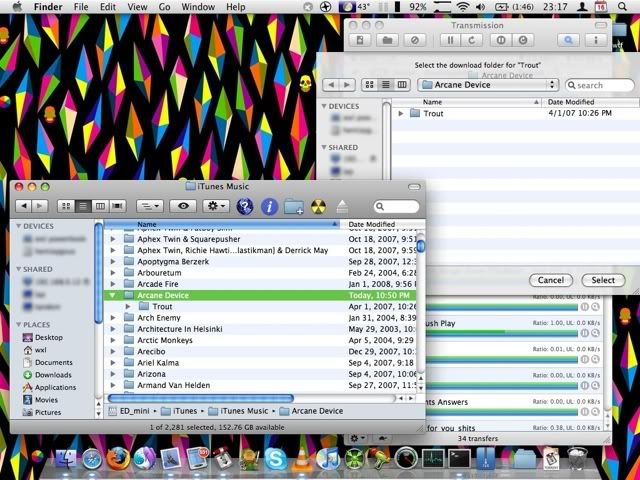Open Applications in Finder sidebar
The image size is (640, 480).
point(55,387)
